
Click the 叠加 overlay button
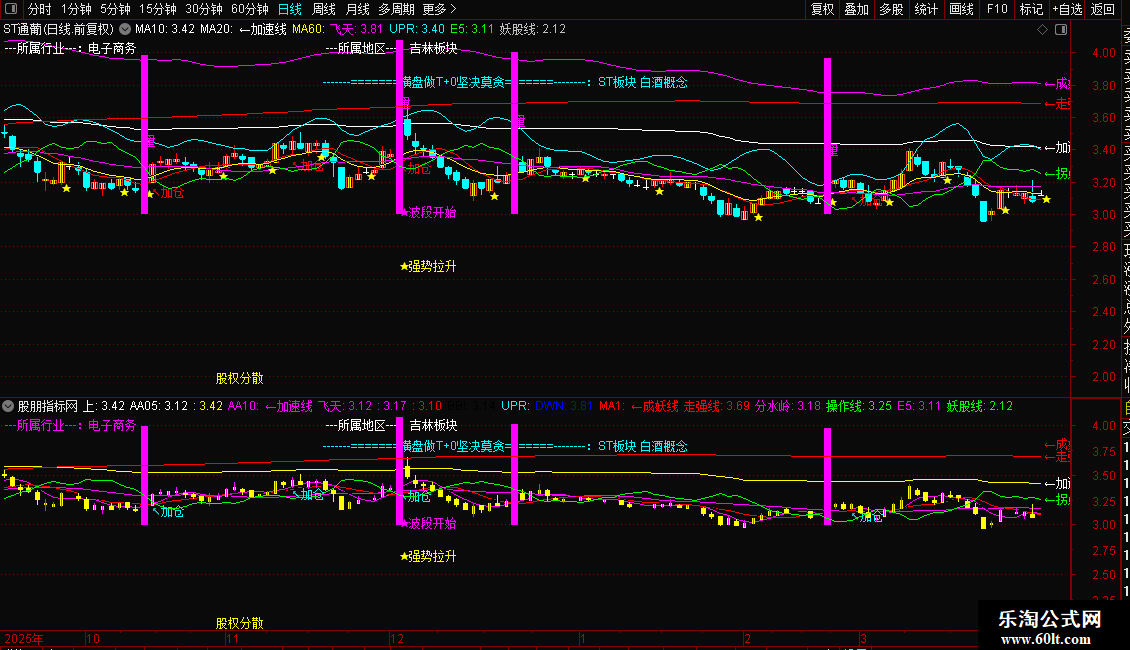pos(857,9)
